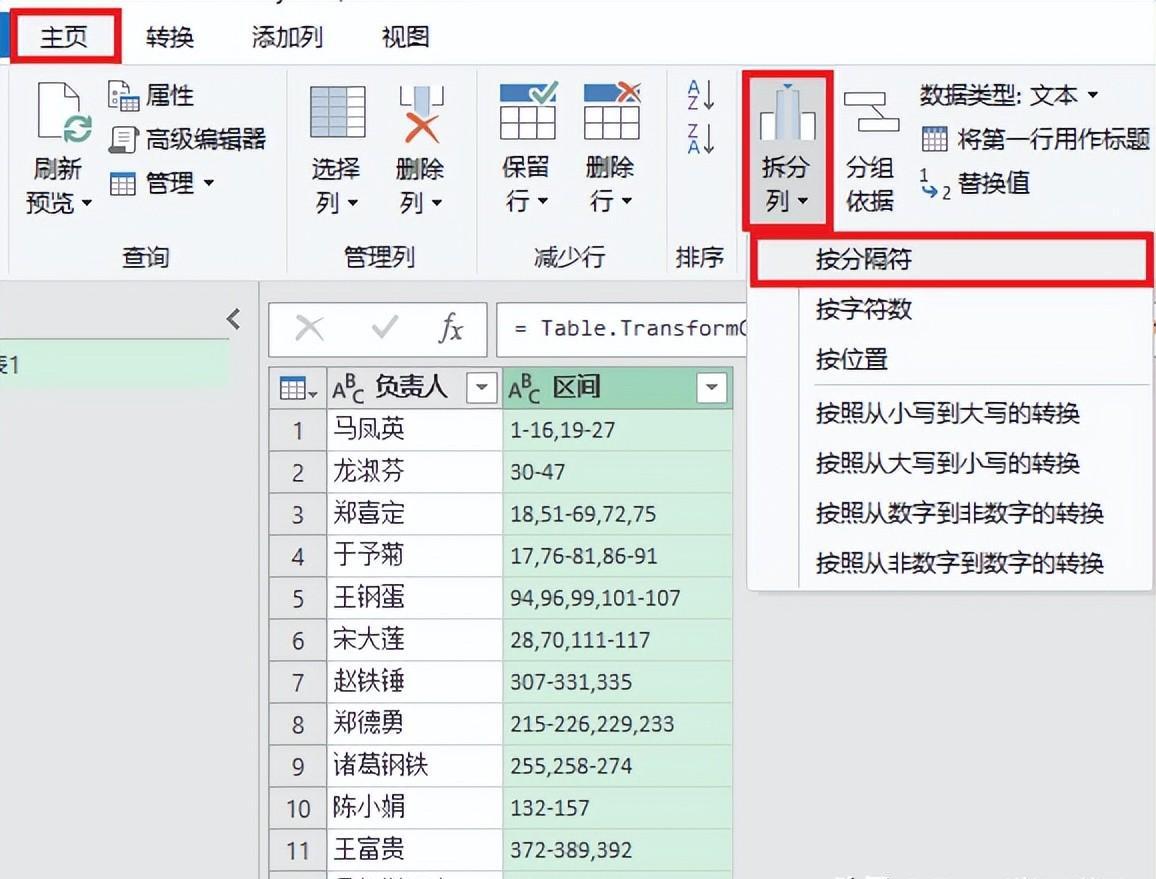1156x879 pixels.
Task: Click the fx formula icon
Action: (451, 328)
